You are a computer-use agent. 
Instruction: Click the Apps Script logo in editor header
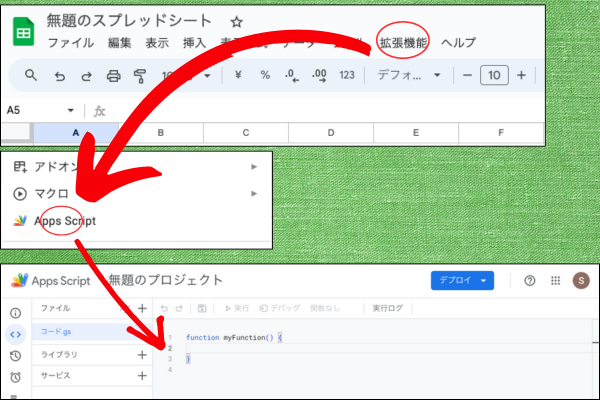20,281
